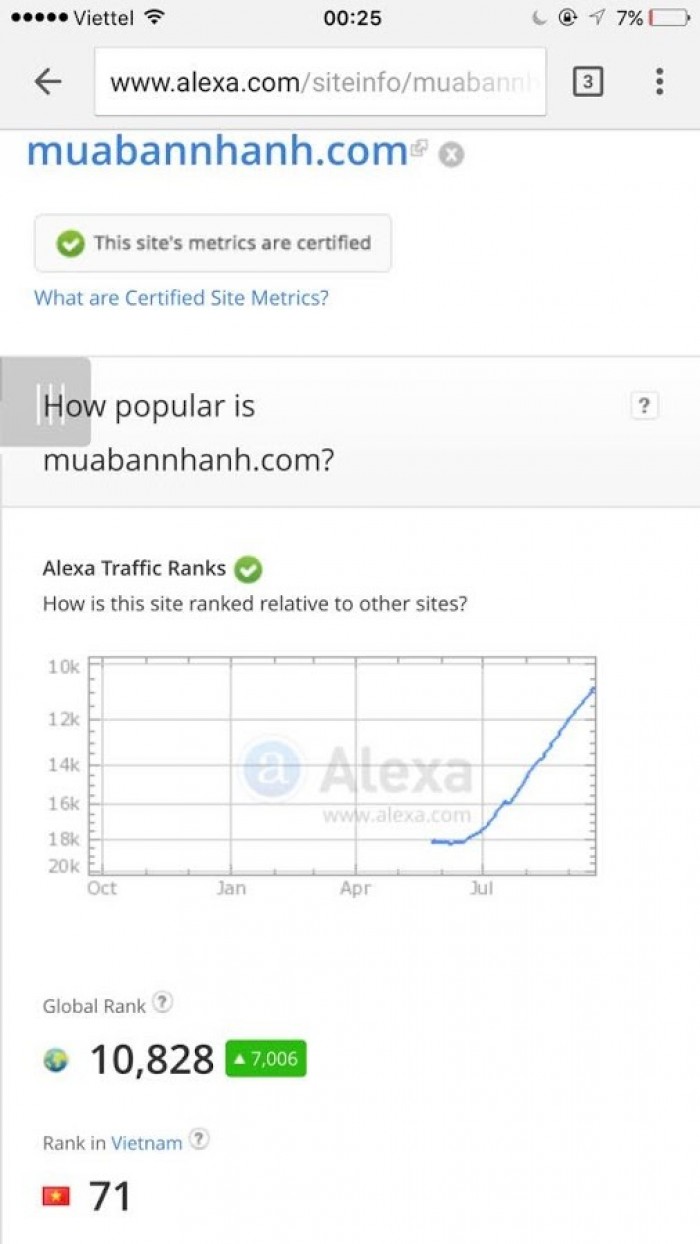Tap the browser back arrow
The width and height of the screenshot is (700, 1244).
click(x=47, y=82)
